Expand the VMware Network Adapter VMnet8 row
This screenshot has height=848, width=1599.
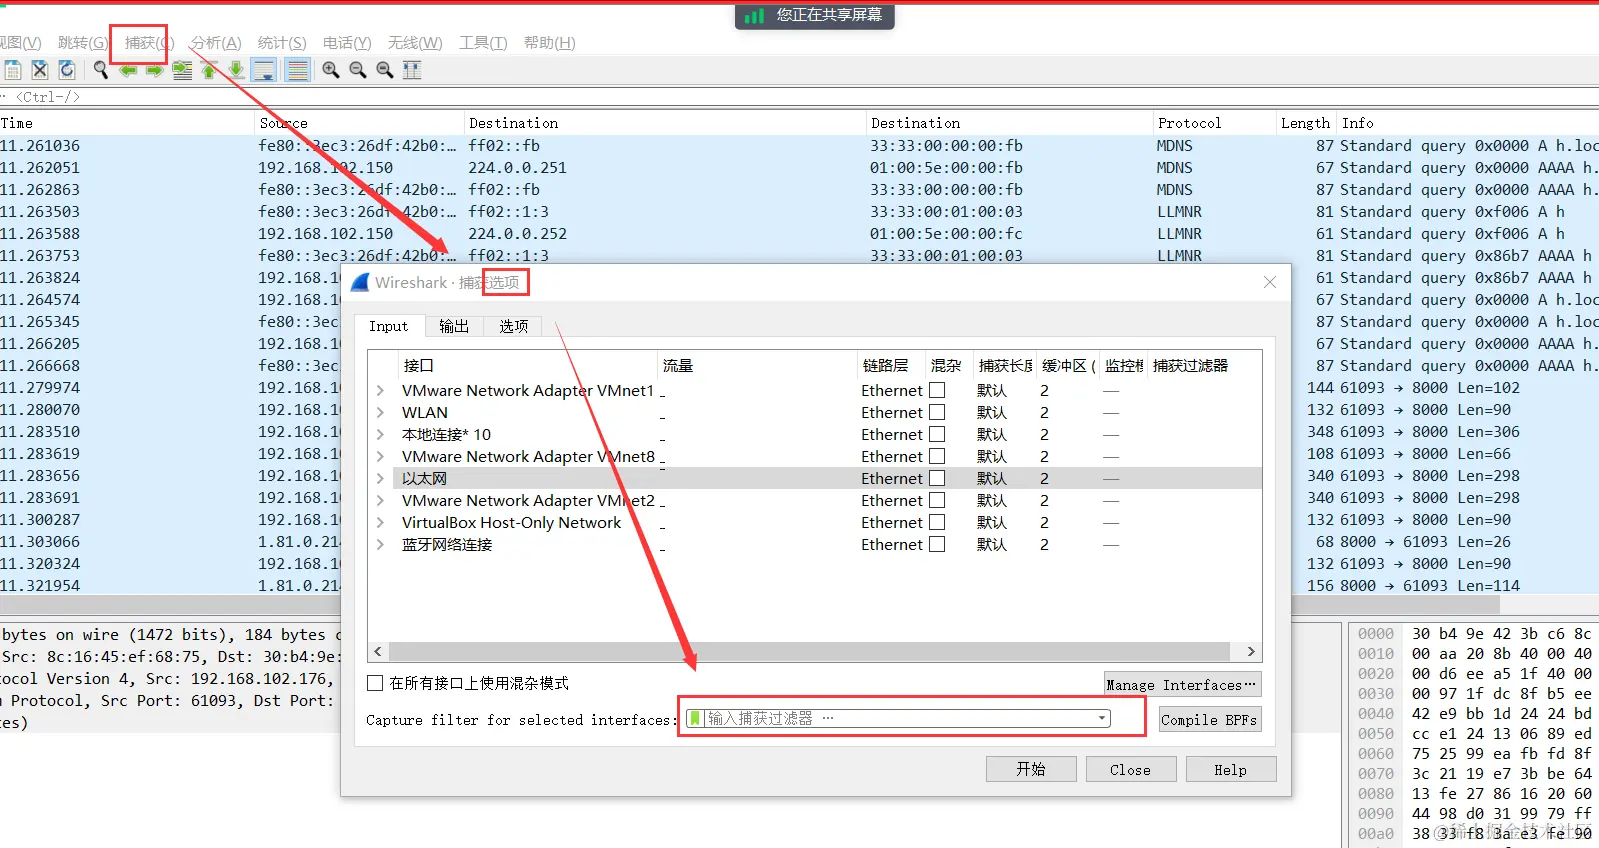[380, 457]
